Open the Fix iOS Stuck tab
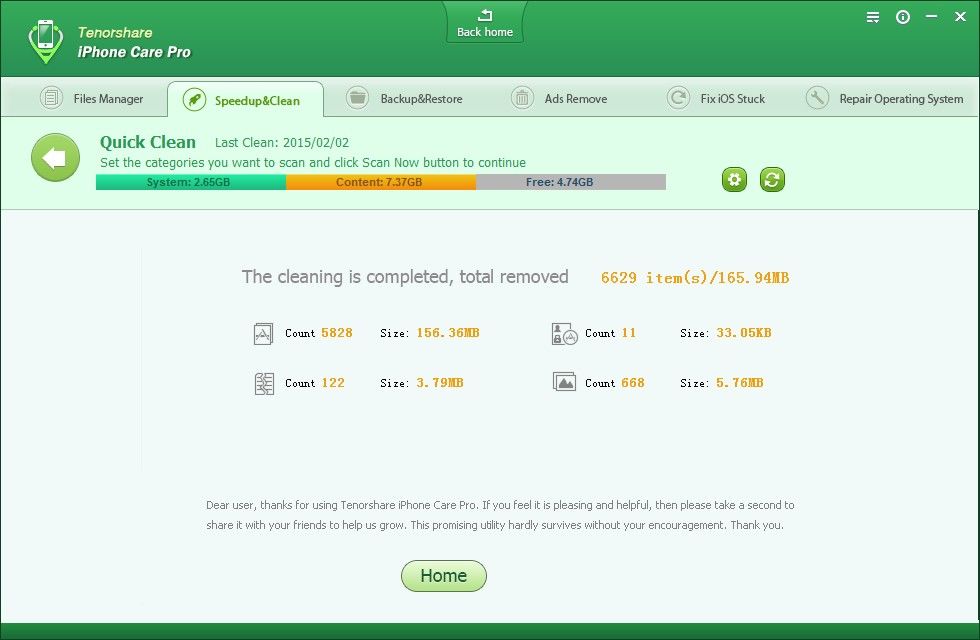Screen dimensions: 980x640 click(717, 99)
